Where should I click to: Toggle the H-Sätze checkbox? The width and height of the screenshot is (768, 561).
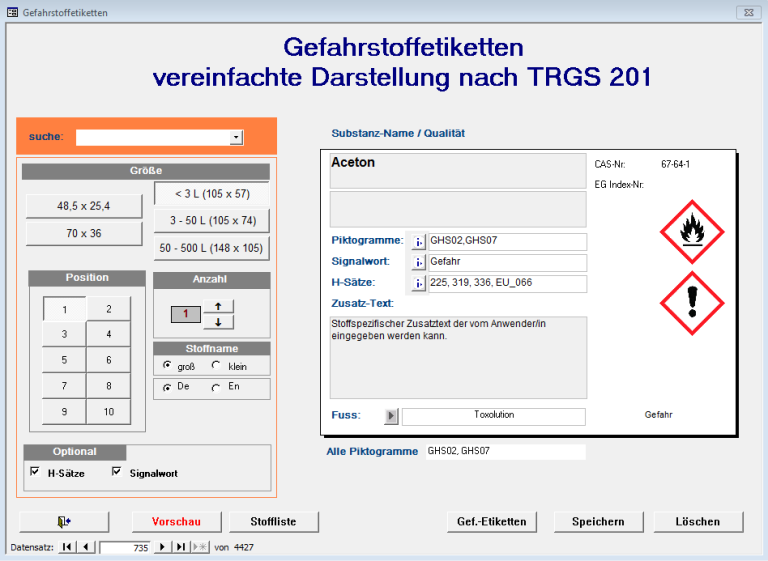pyautogui.click(x=35, y=472)
